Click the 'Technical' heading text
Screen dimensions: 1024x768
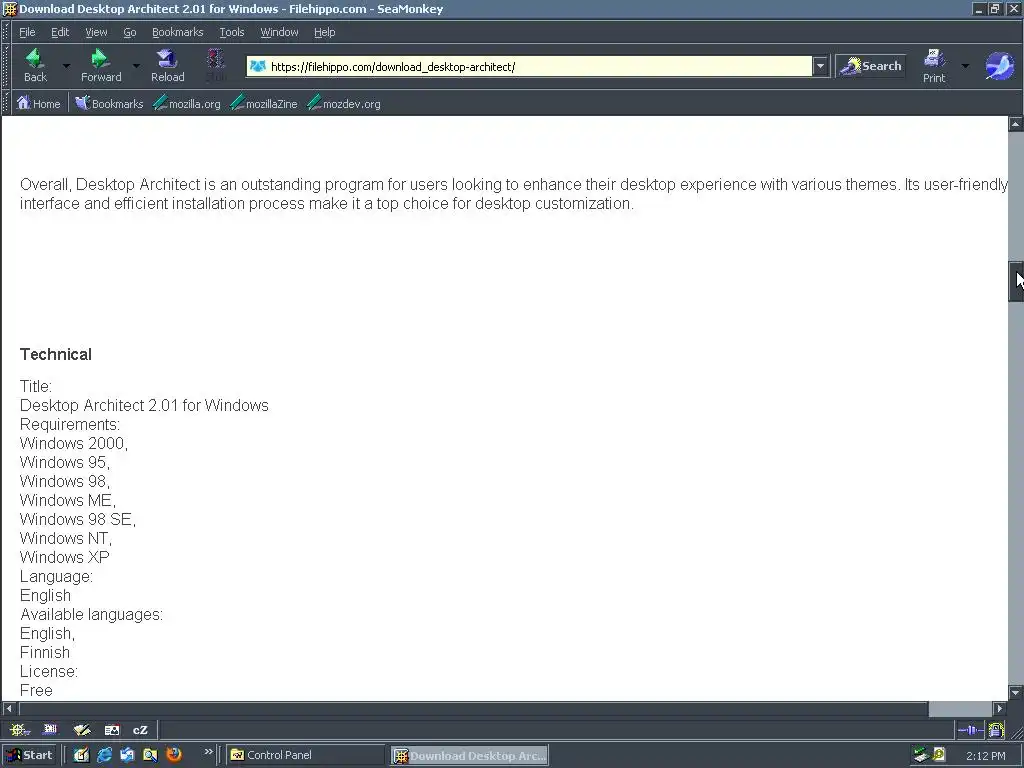[x=56, y=355]
